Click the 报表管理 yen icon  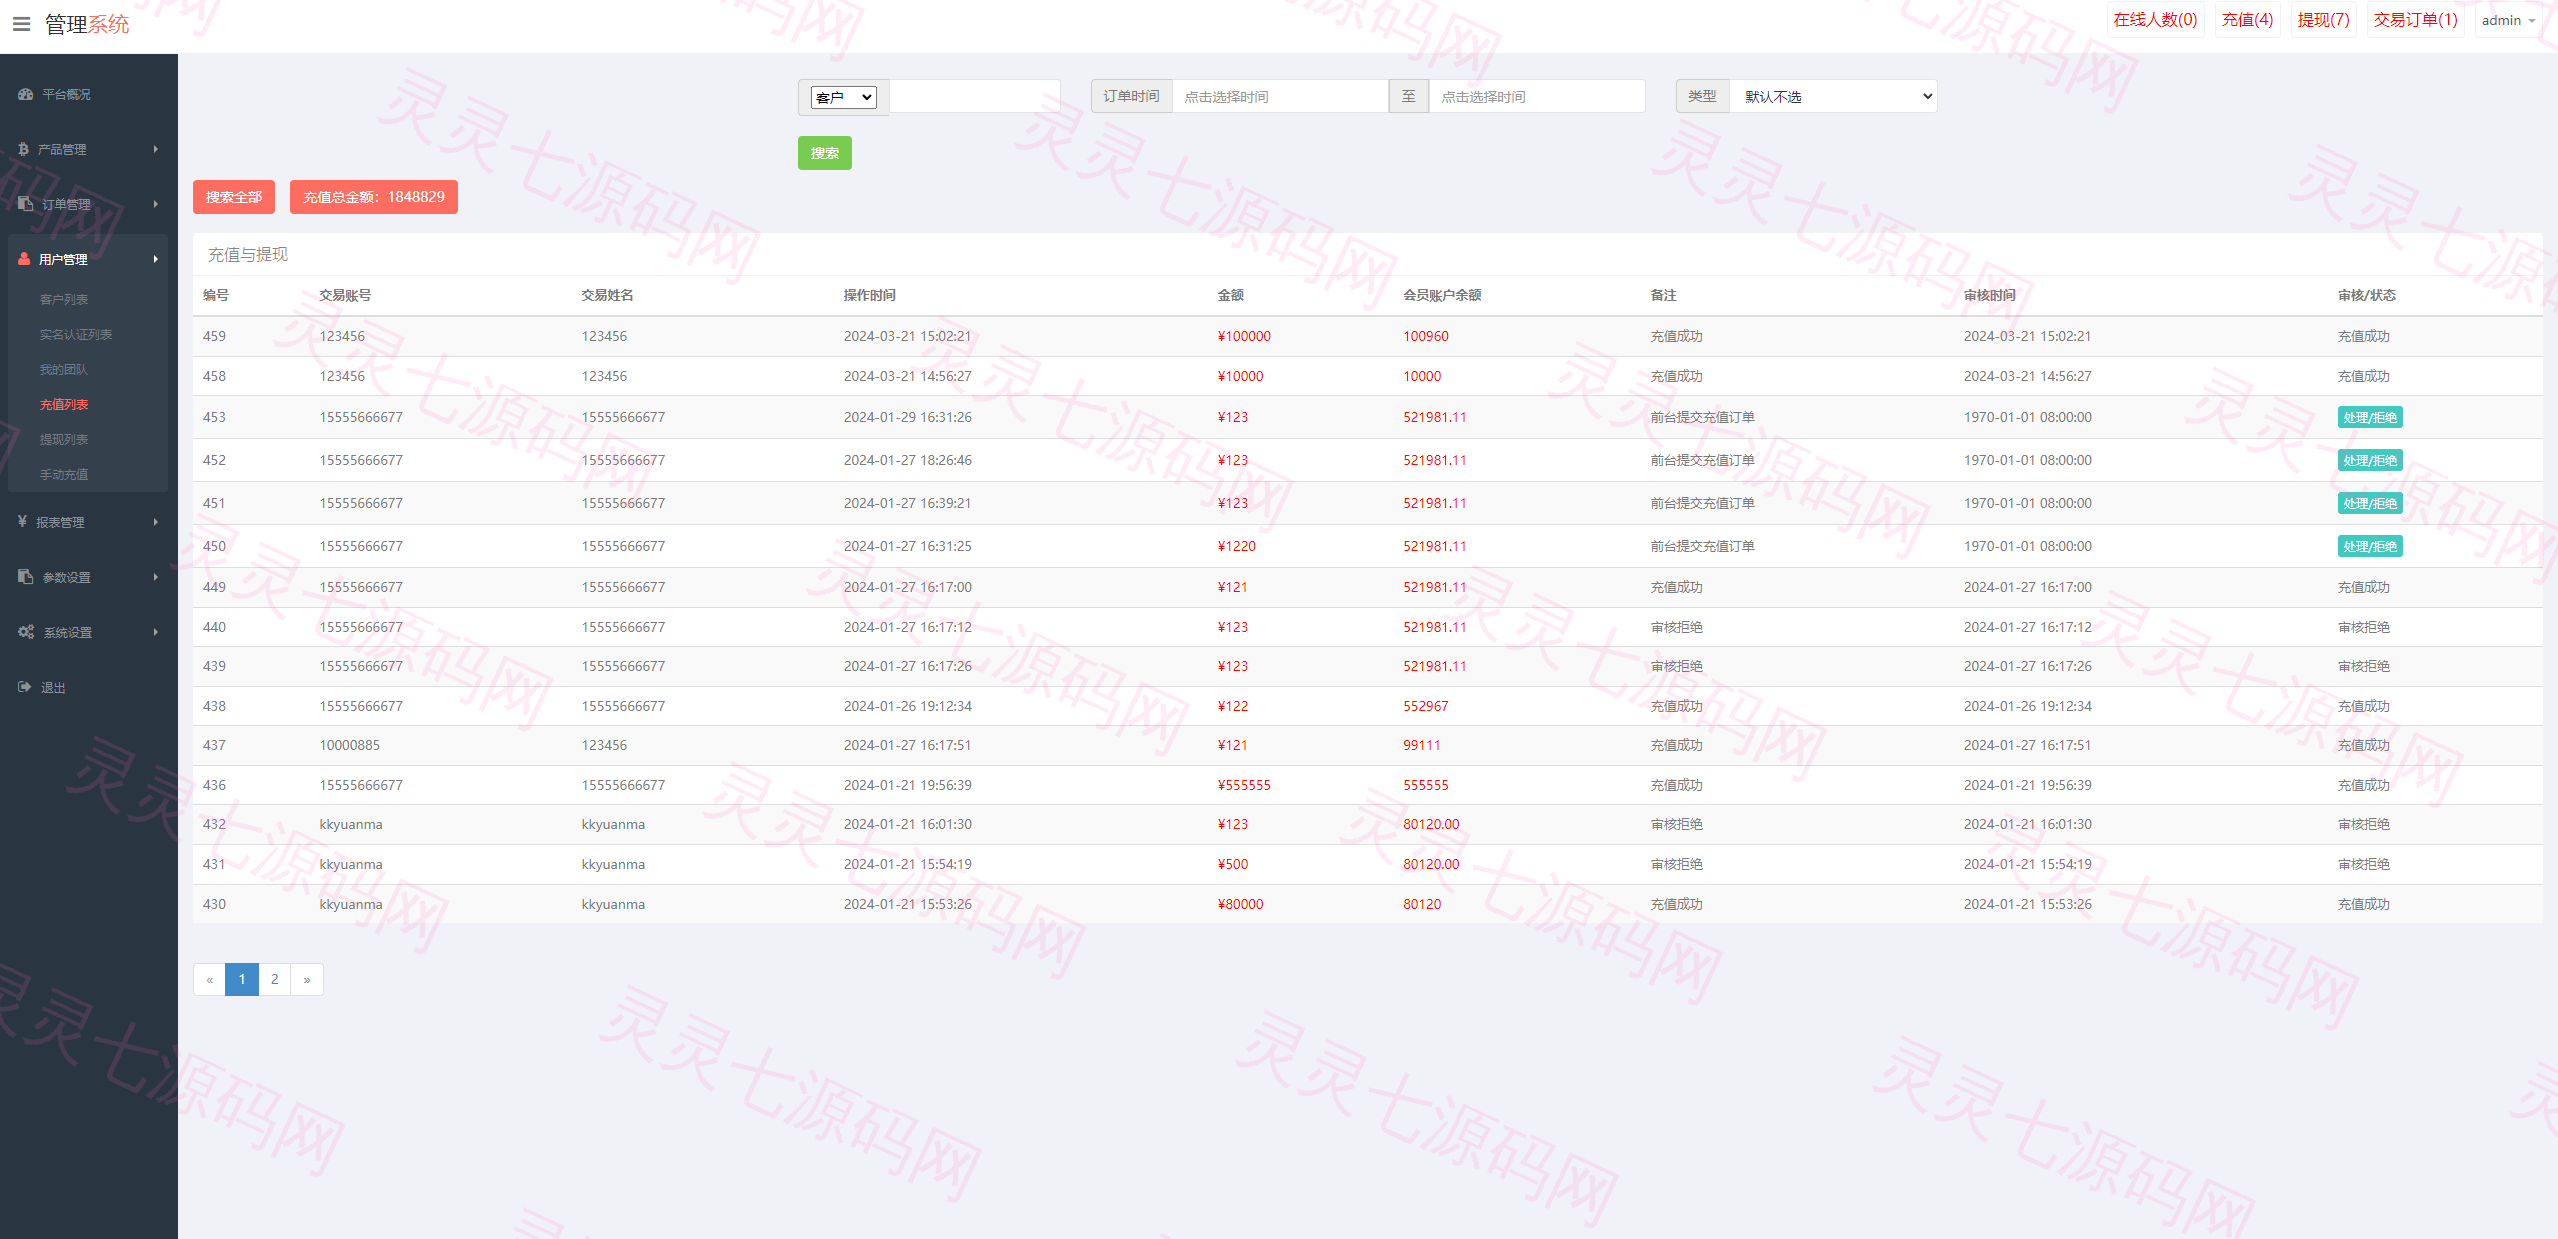tap(22, 522)
